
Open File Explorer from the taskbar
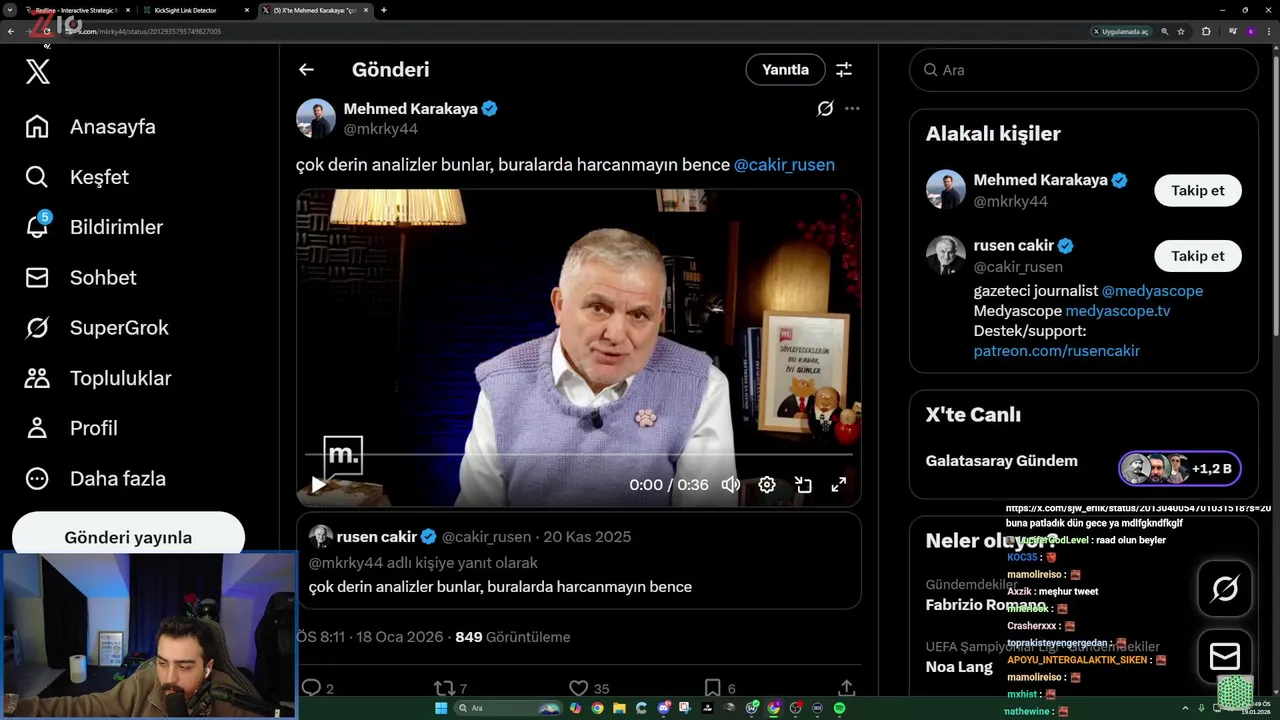point(619,708)
